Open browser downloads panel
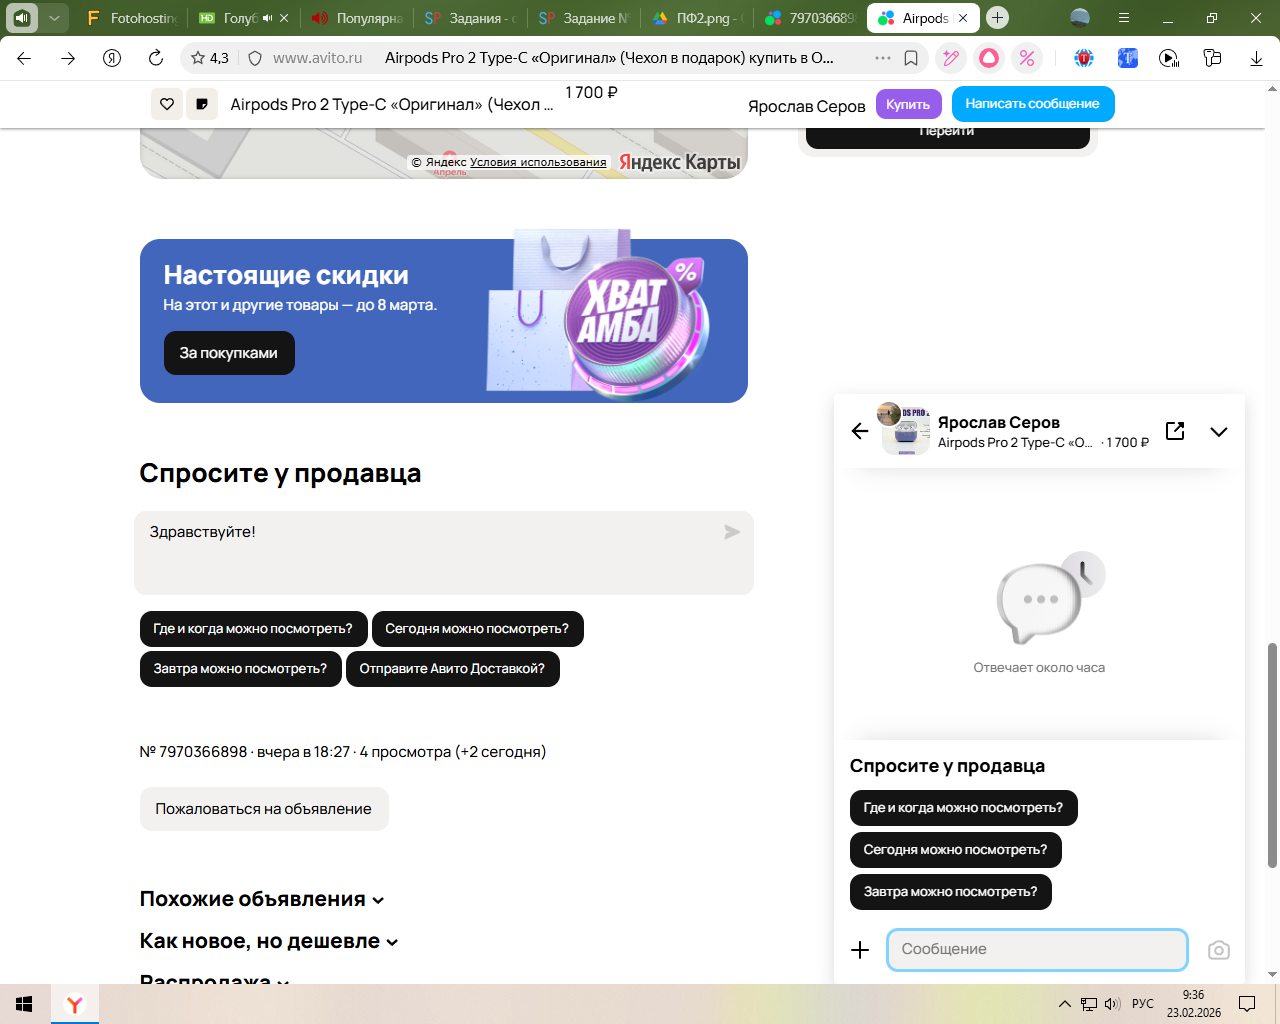Viewport: 1280px width, 1024px height. click(1256, 58)
